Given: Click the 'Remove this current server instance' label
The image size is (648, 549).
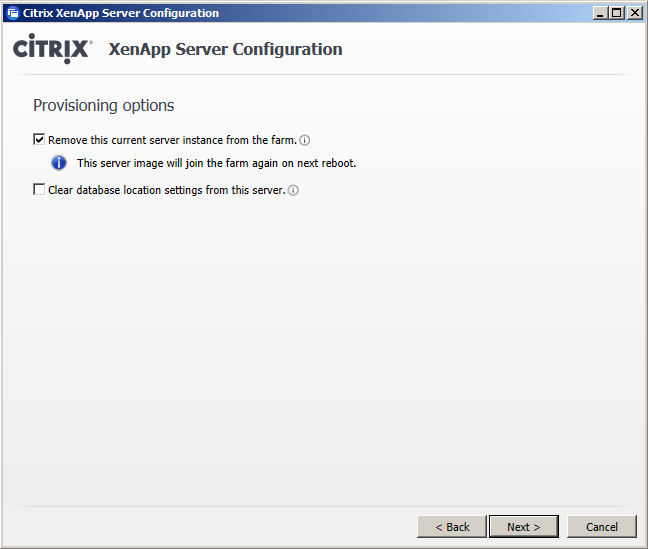Looking at the screenshot, I should click(172, 141).
